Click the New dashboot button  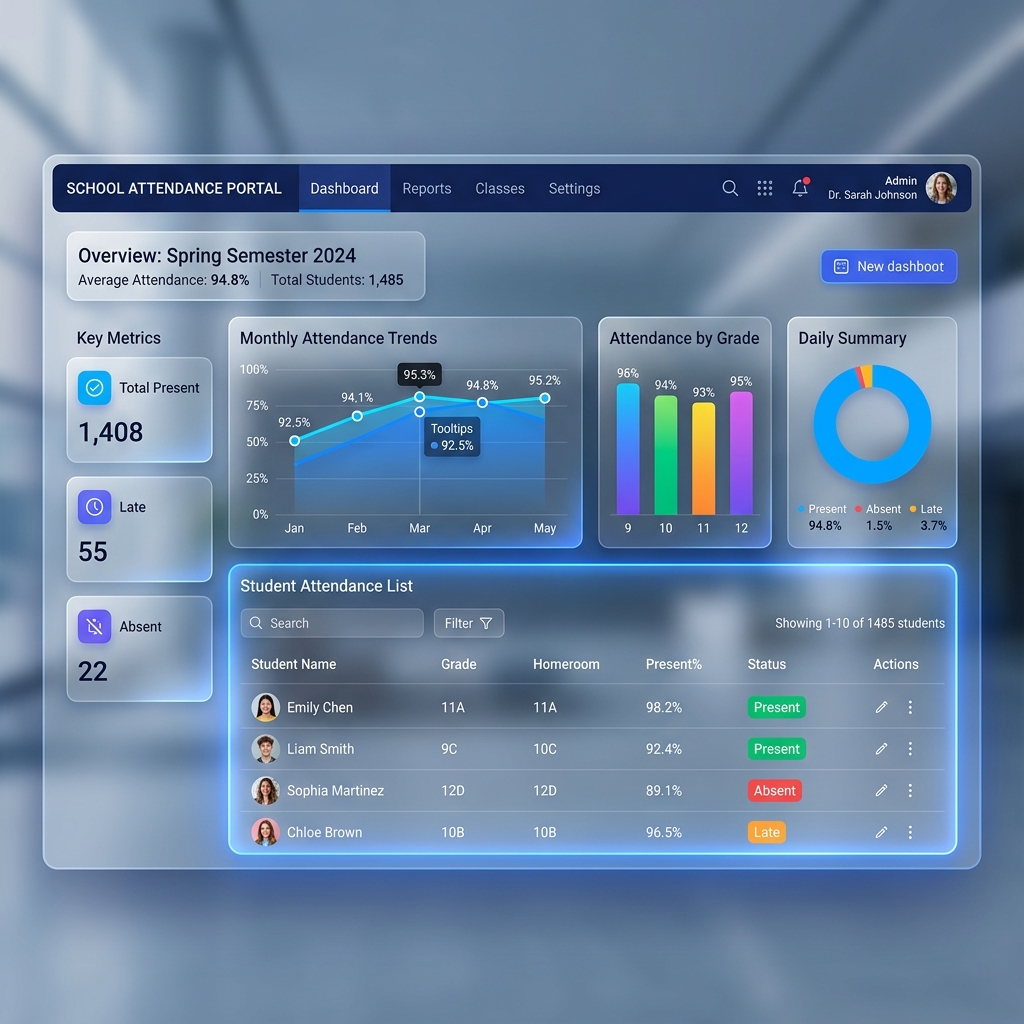(x=889, y=266)
